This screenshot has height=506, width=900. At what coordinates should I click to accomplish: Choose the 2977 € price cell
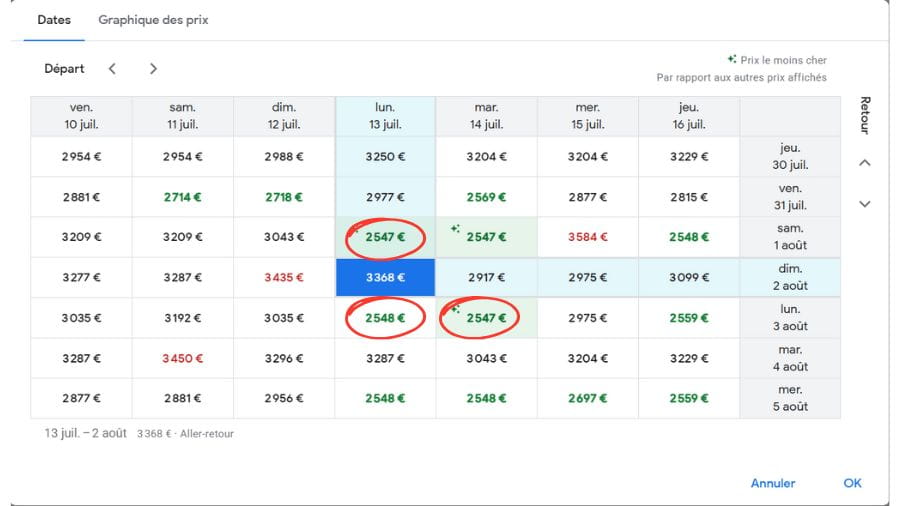coord(385,197)
